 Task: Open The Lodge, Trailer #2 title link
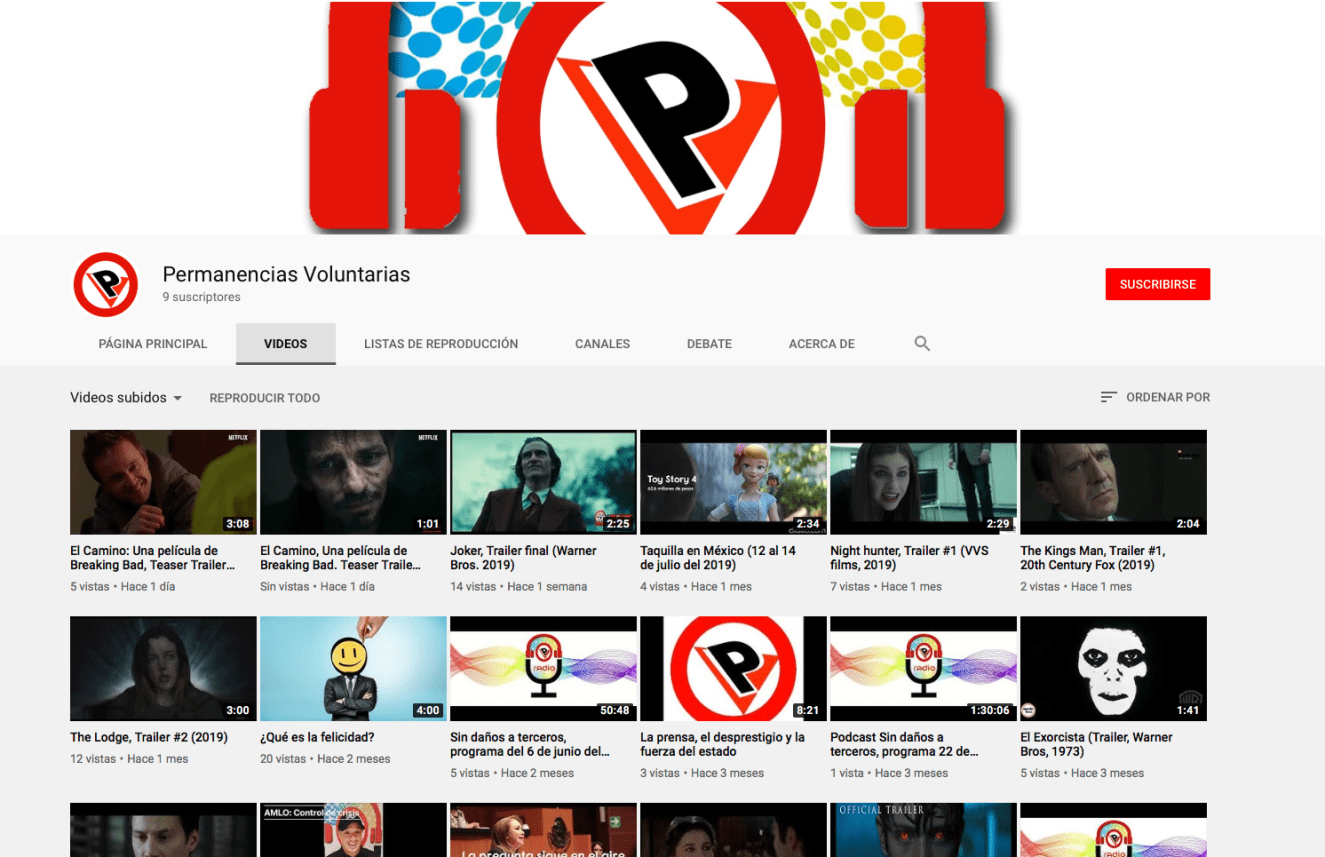149,737
